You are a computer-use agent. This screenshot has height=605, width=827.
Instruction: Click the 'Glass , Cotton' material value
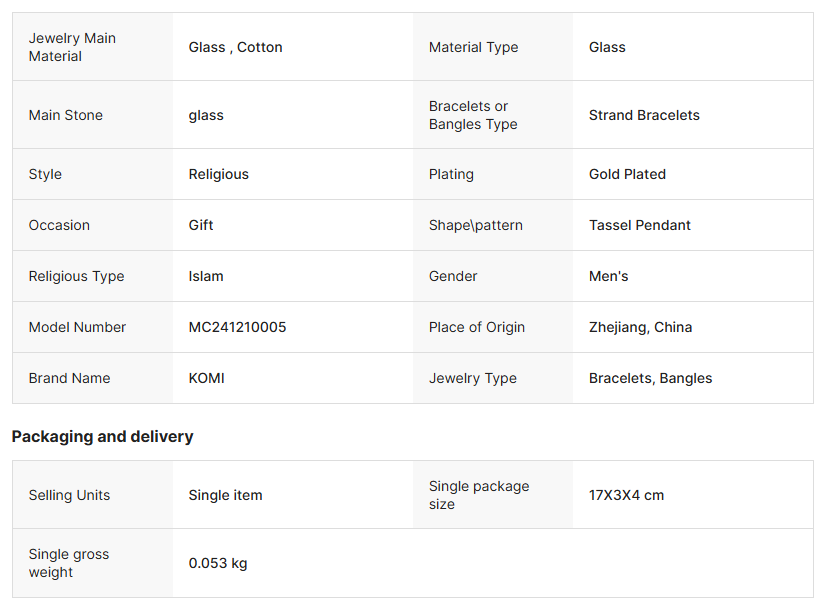pyautogui.click(x=235, y=47)
